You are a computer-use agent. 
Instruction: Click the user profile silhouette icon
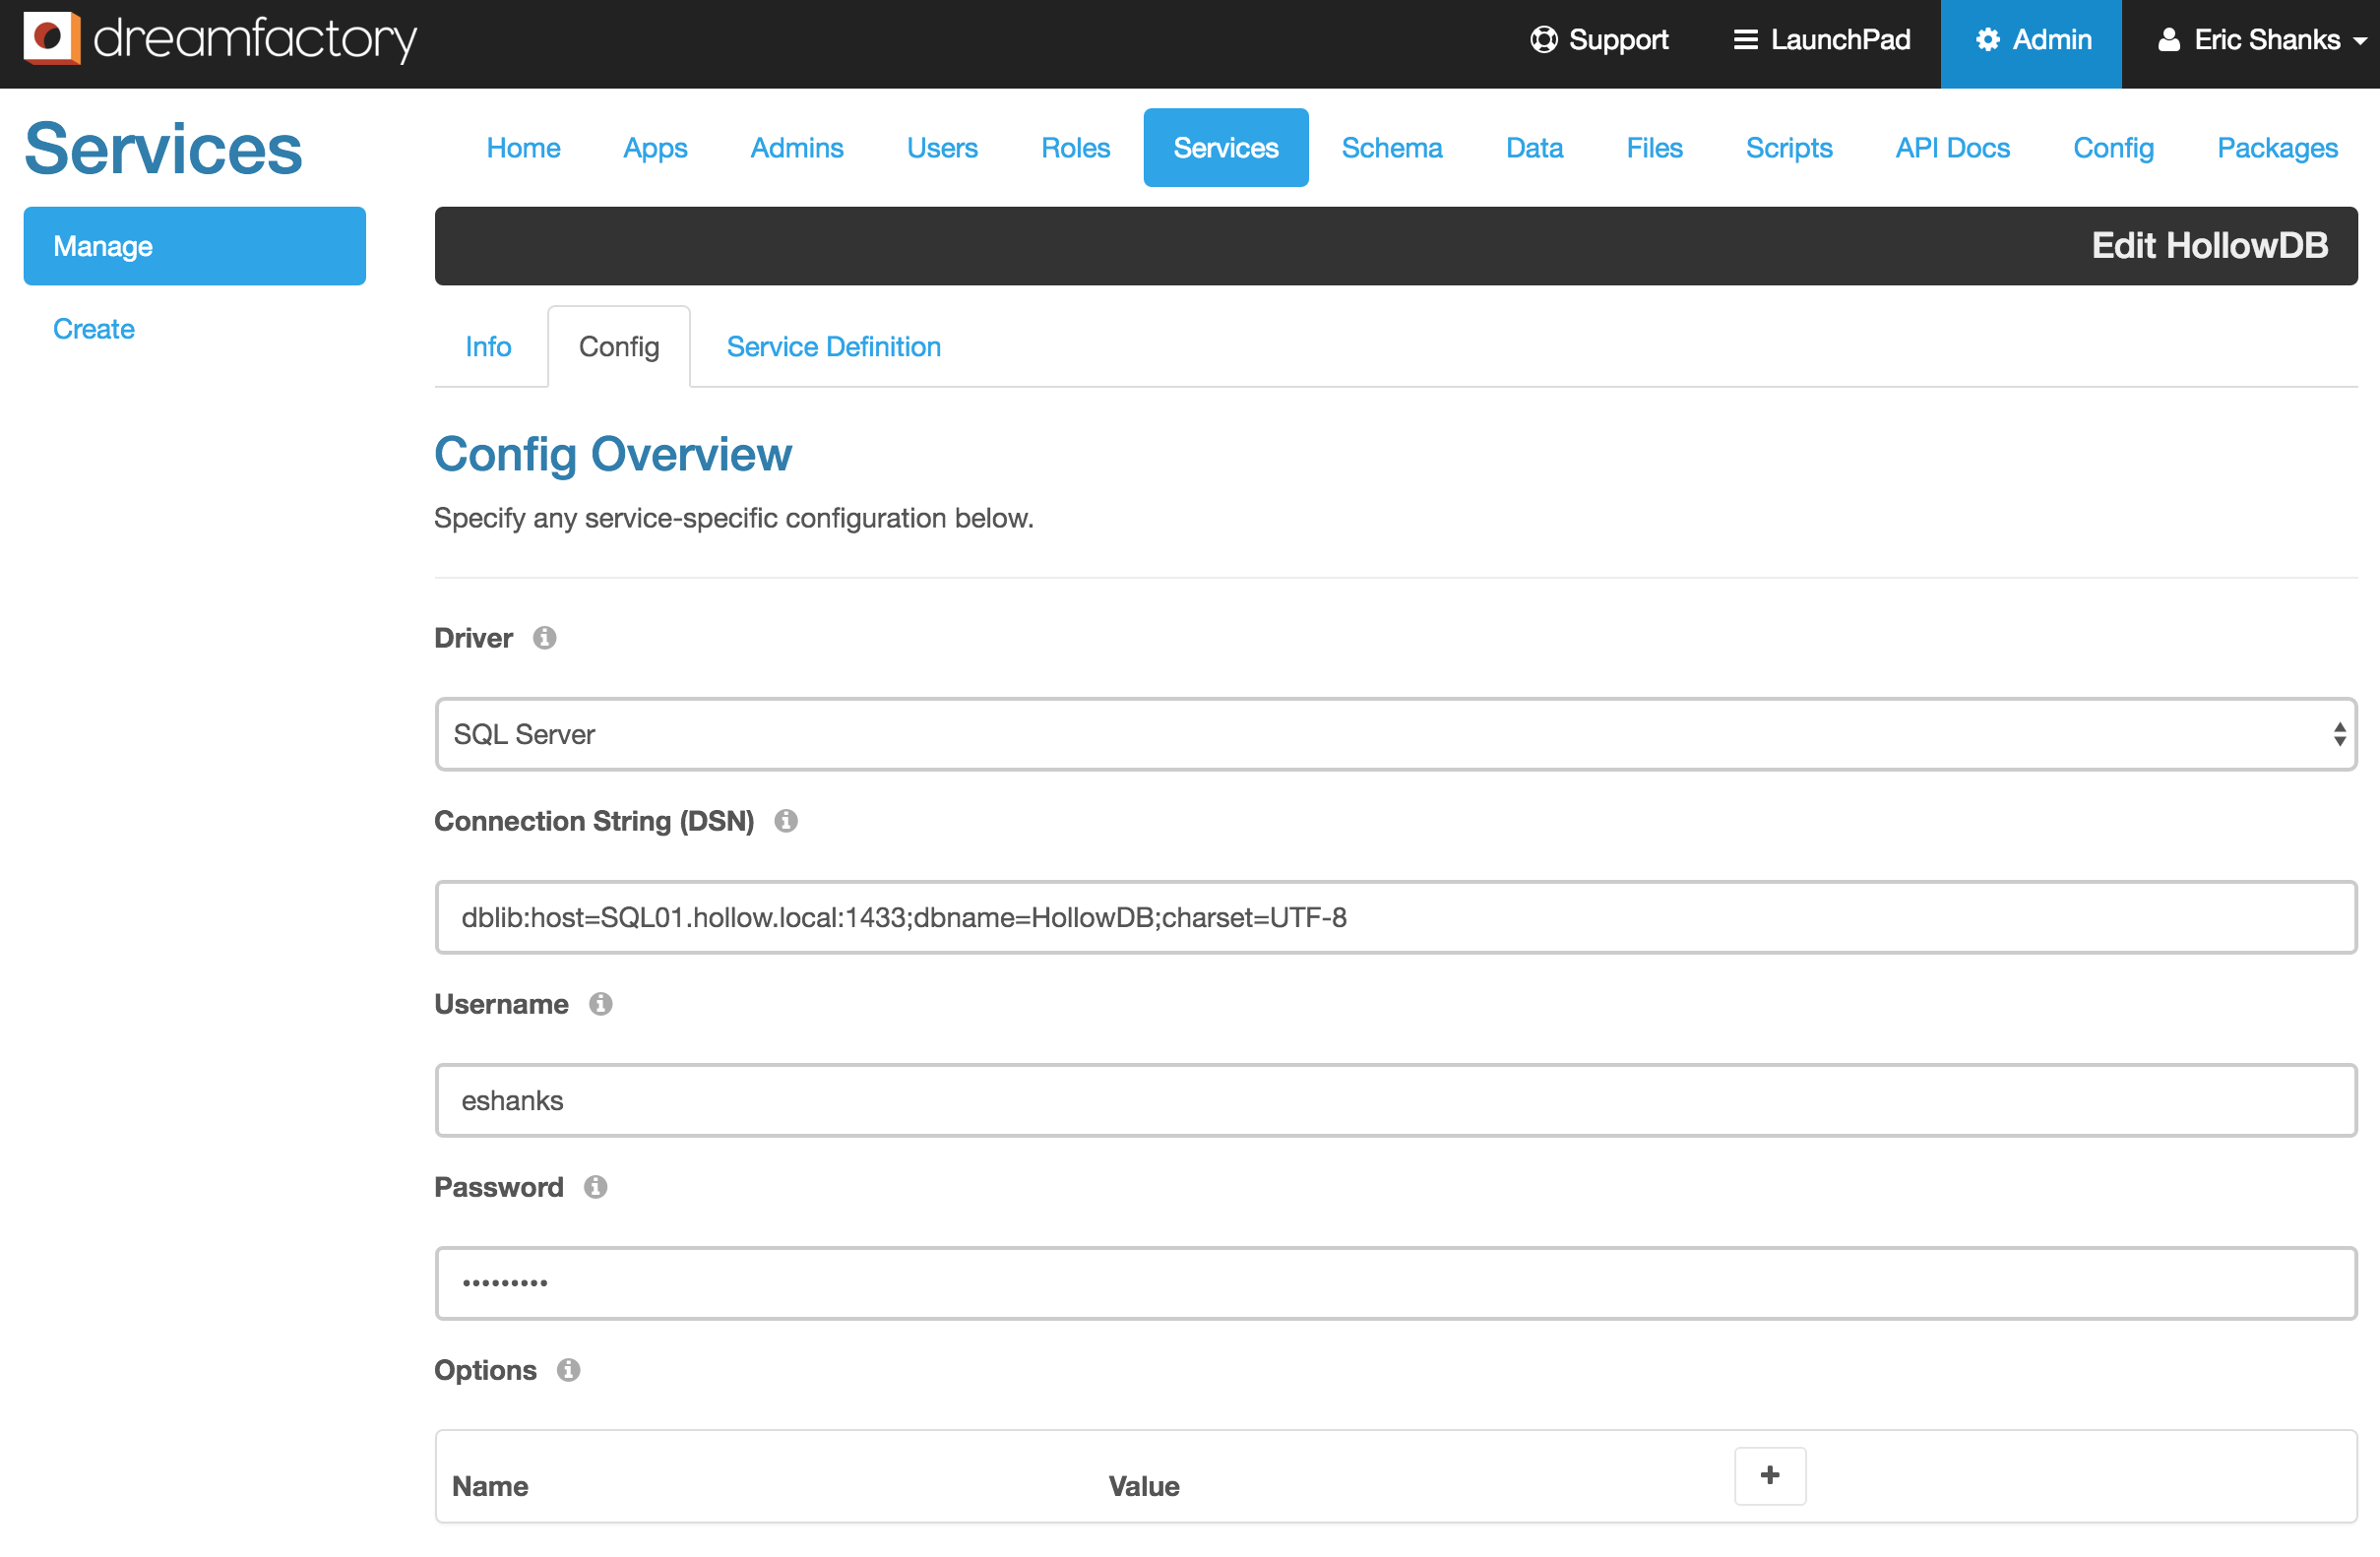tap(2168, 39)
